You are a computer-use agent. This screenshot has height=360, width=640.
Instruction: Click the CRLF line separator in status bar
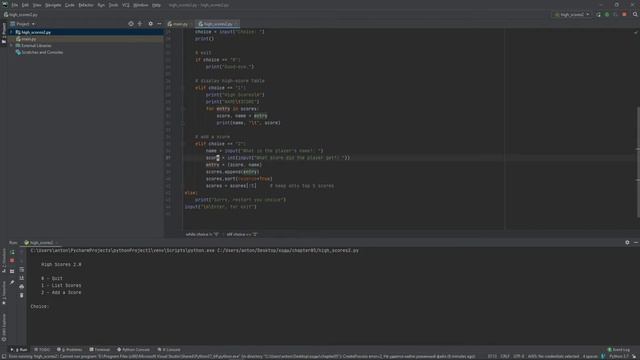(x=505, y=357)
